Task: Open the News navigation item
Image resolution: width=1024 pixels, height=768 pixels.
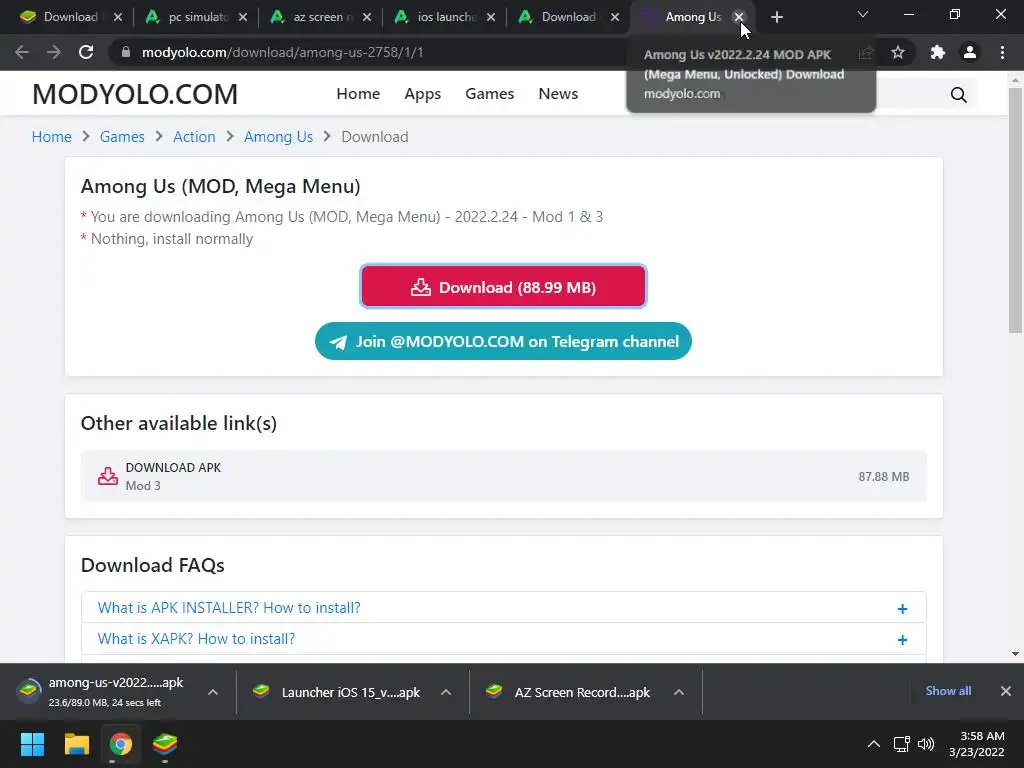Action: pyautogui.click(x=558, y=93)
